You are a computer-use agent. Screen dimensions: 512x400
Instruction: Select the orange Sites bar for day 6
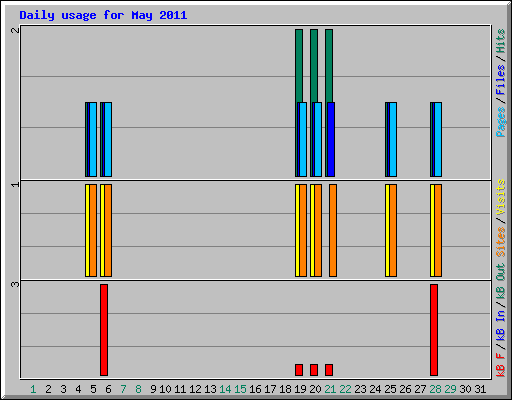click(x=108, y=230)
